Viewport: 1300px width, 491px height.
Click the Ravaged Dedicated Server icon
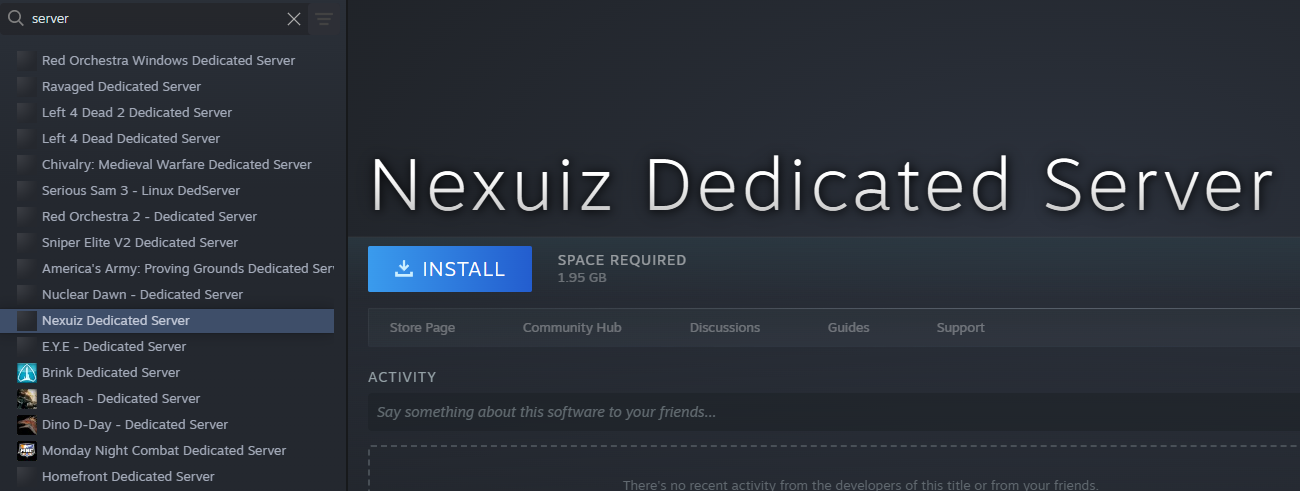click(x=27, y=86)
